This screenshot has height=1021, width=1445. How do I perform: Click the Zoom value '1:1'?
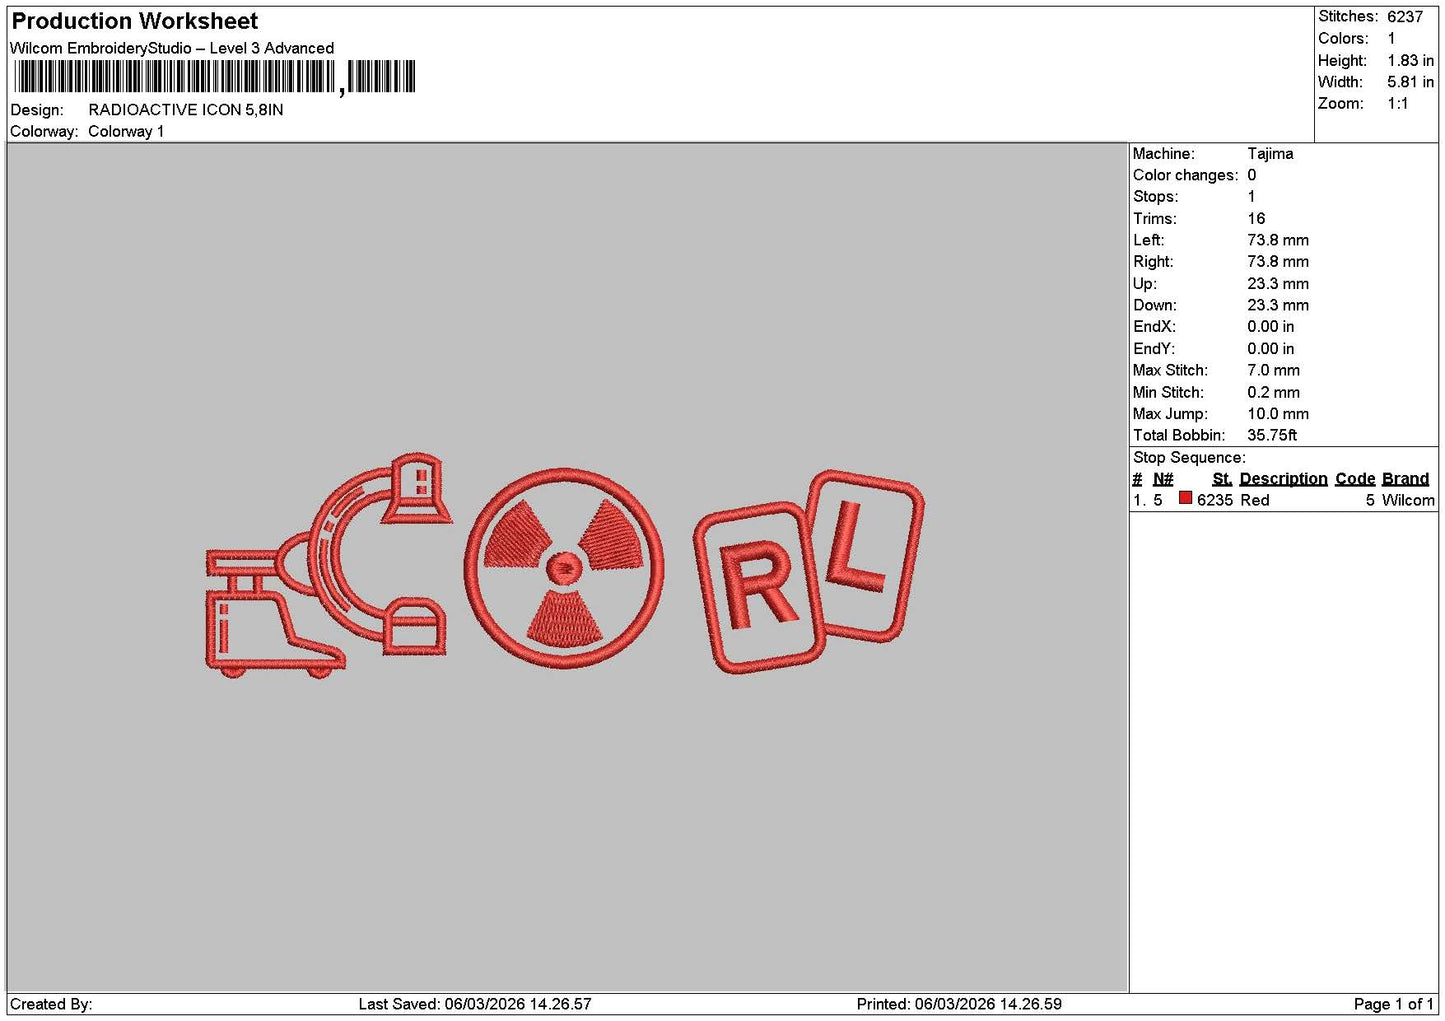(x=1397, y=104)
